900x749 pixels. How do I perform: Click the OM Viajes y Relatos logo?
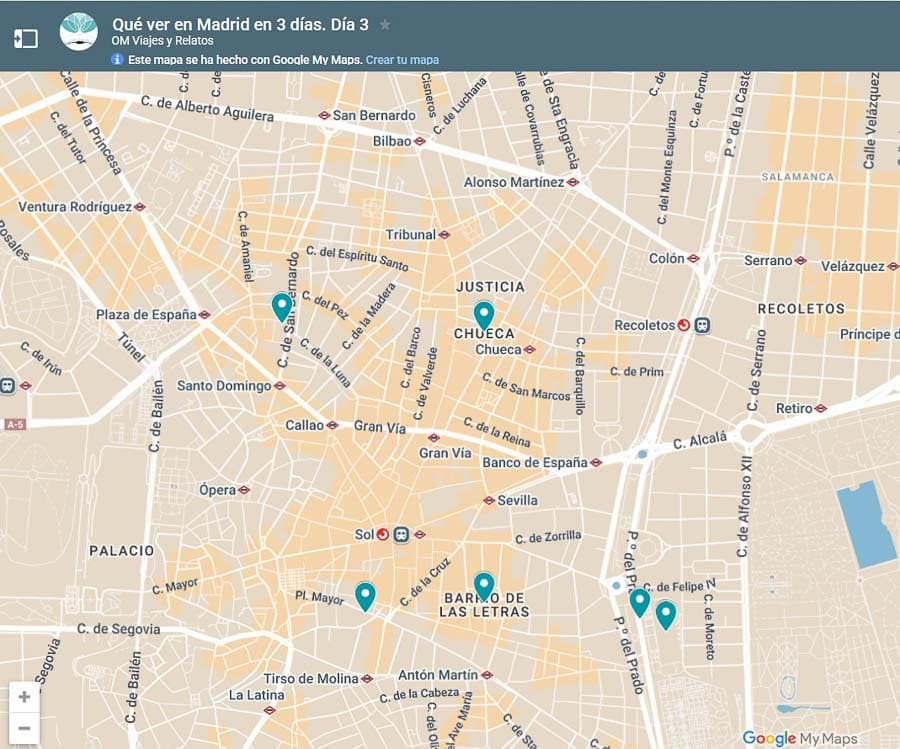(79, 32)
